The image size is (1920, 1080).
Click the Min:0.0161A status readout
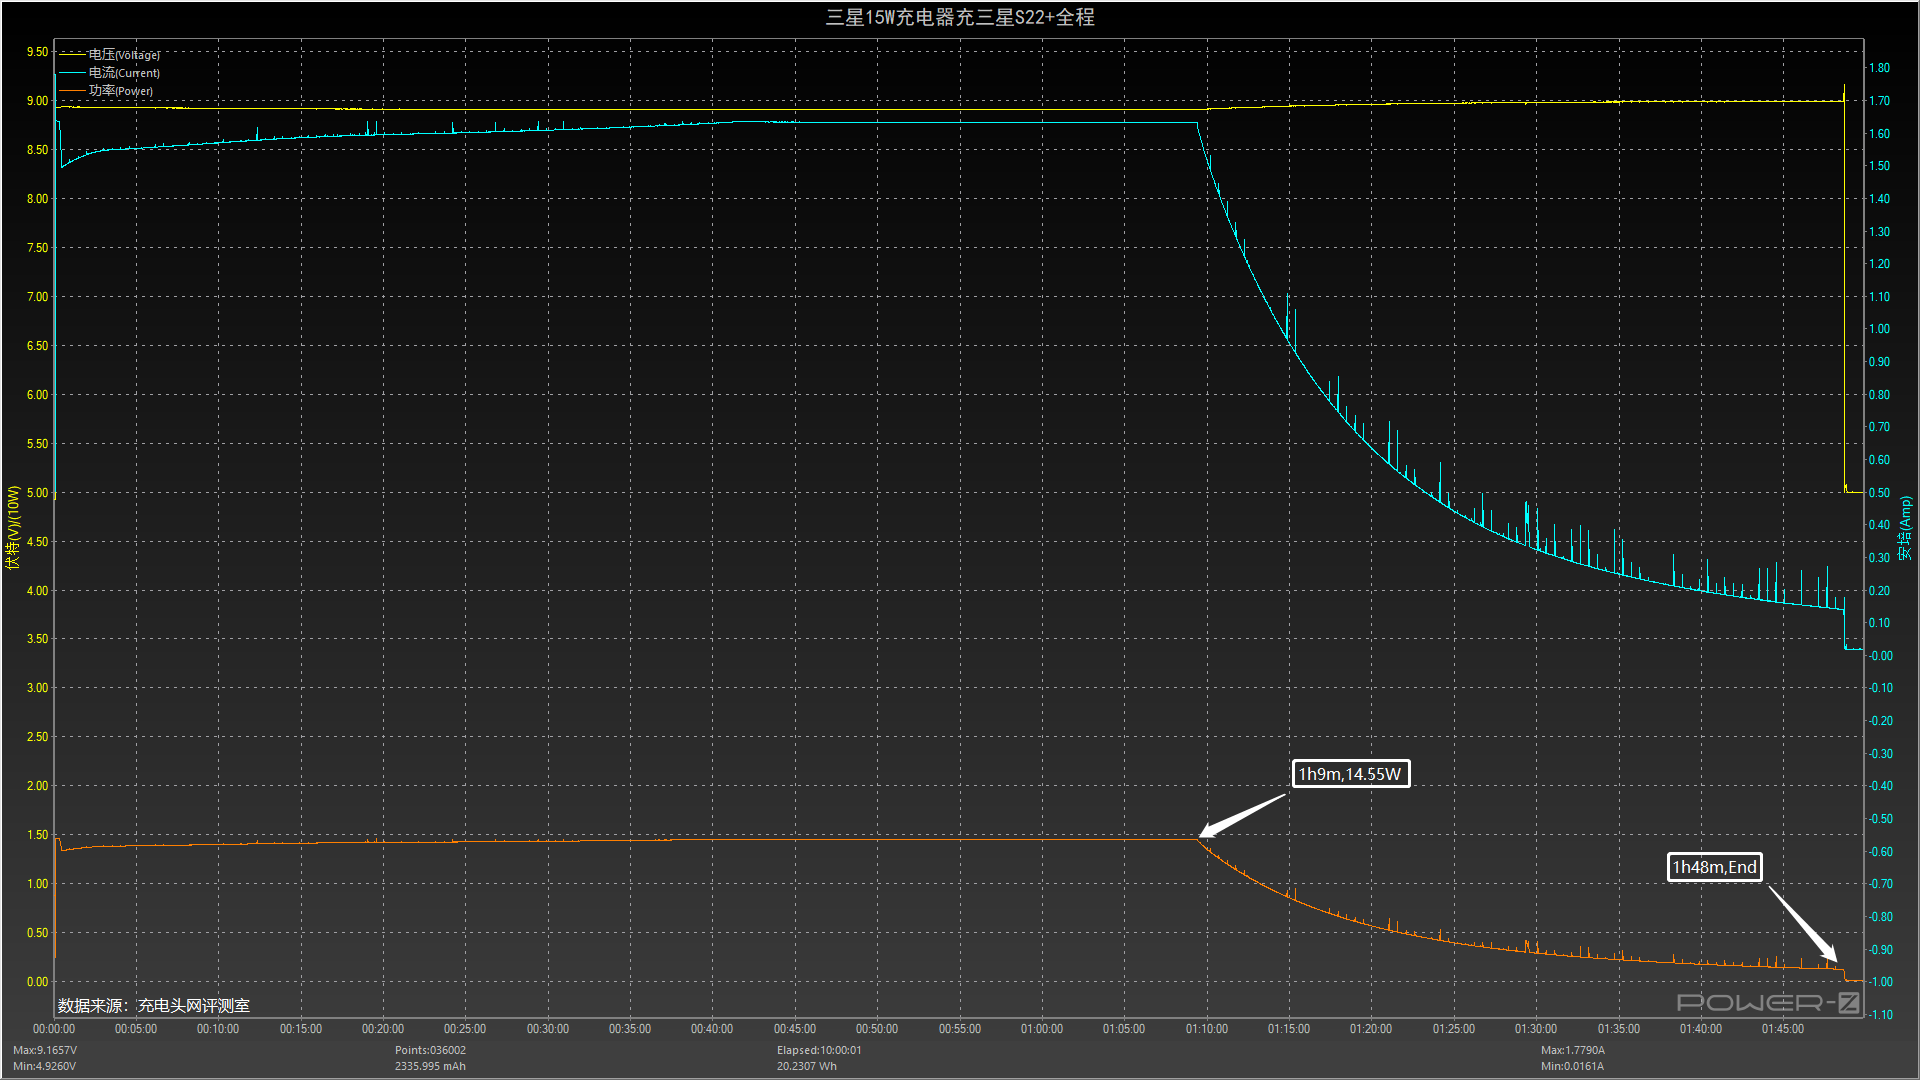[1572, 1066]
